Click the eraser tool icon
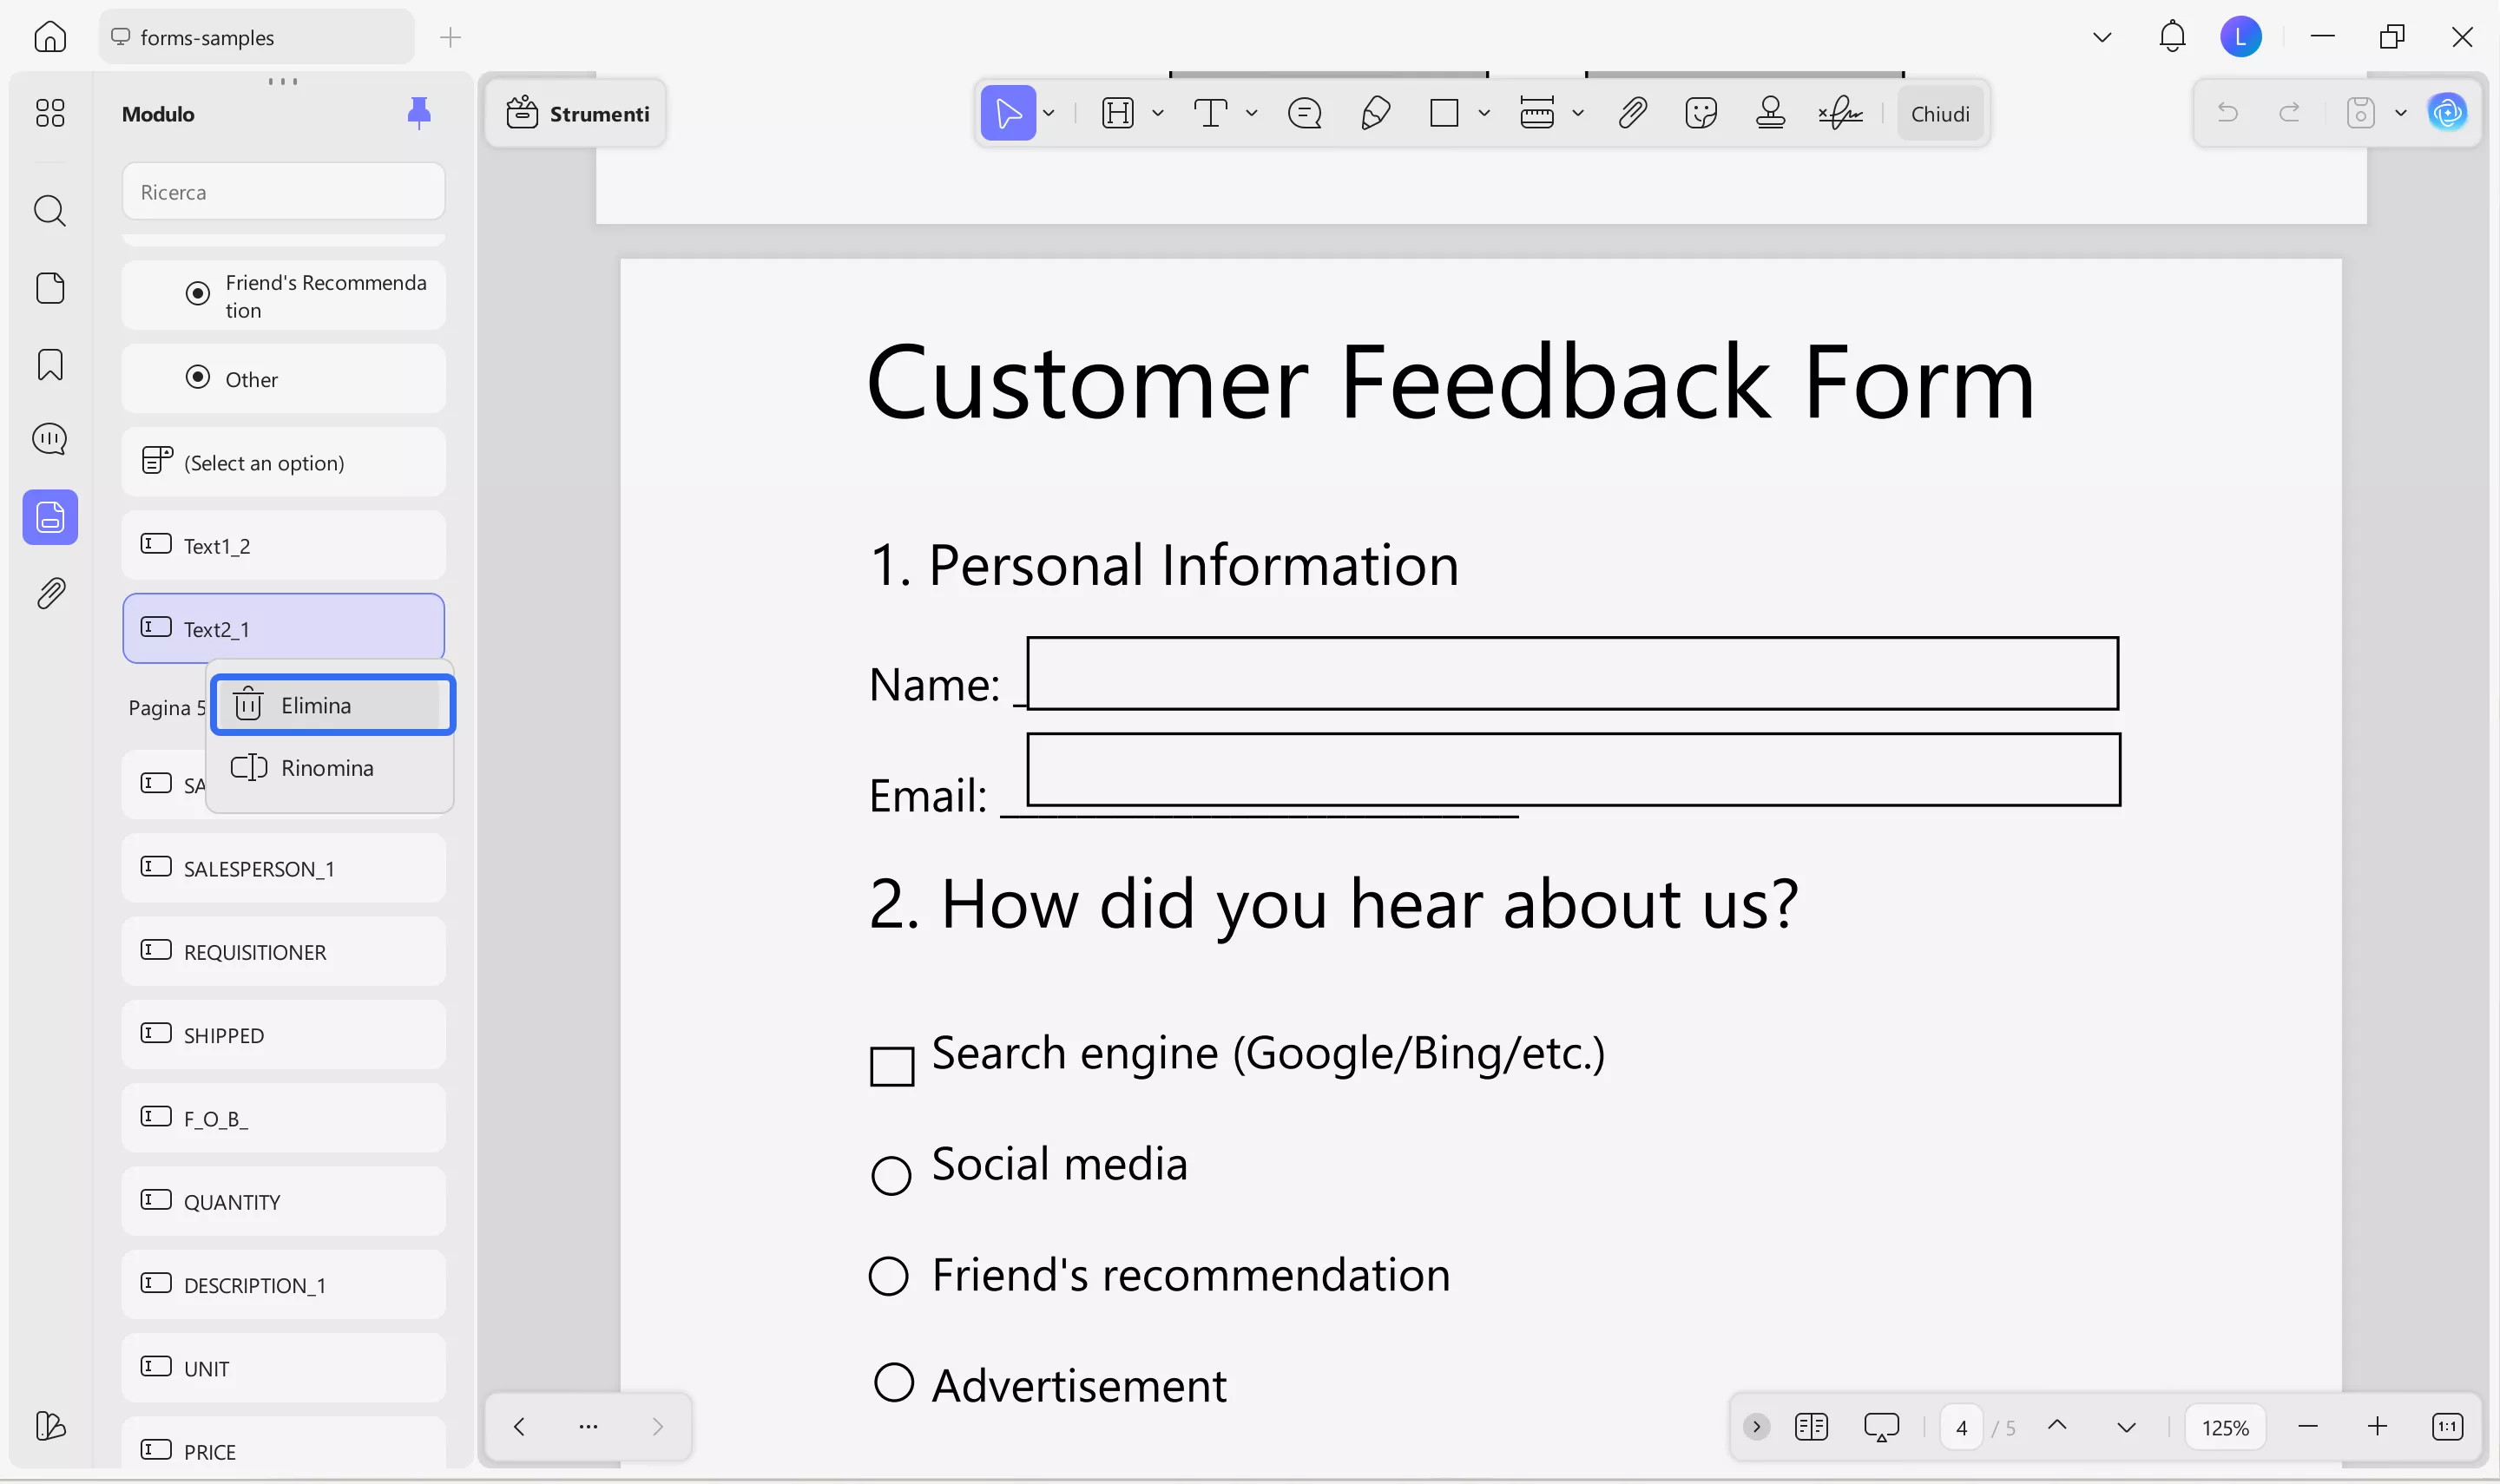The image size is (2500, 1484). click(x=1375, y=113)
